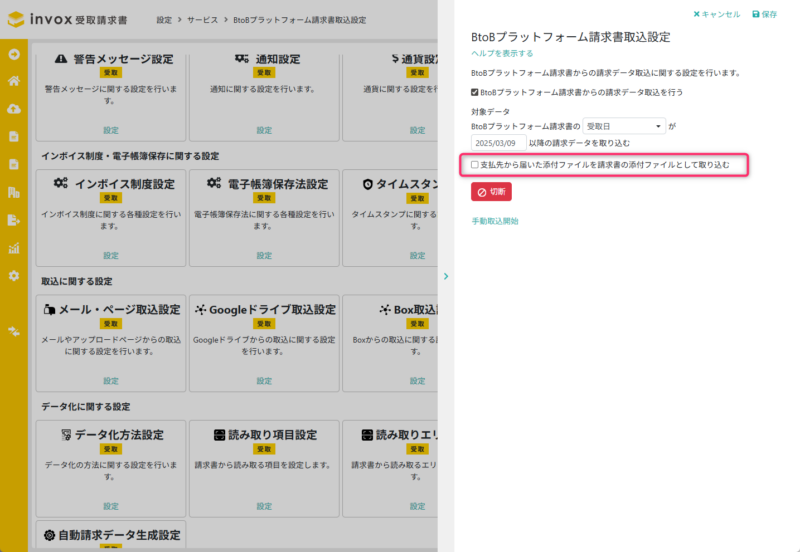Click the gears icon of 電子帳簿保存法設定
This screenshot has width=800, height=552.
click(214, 183)
